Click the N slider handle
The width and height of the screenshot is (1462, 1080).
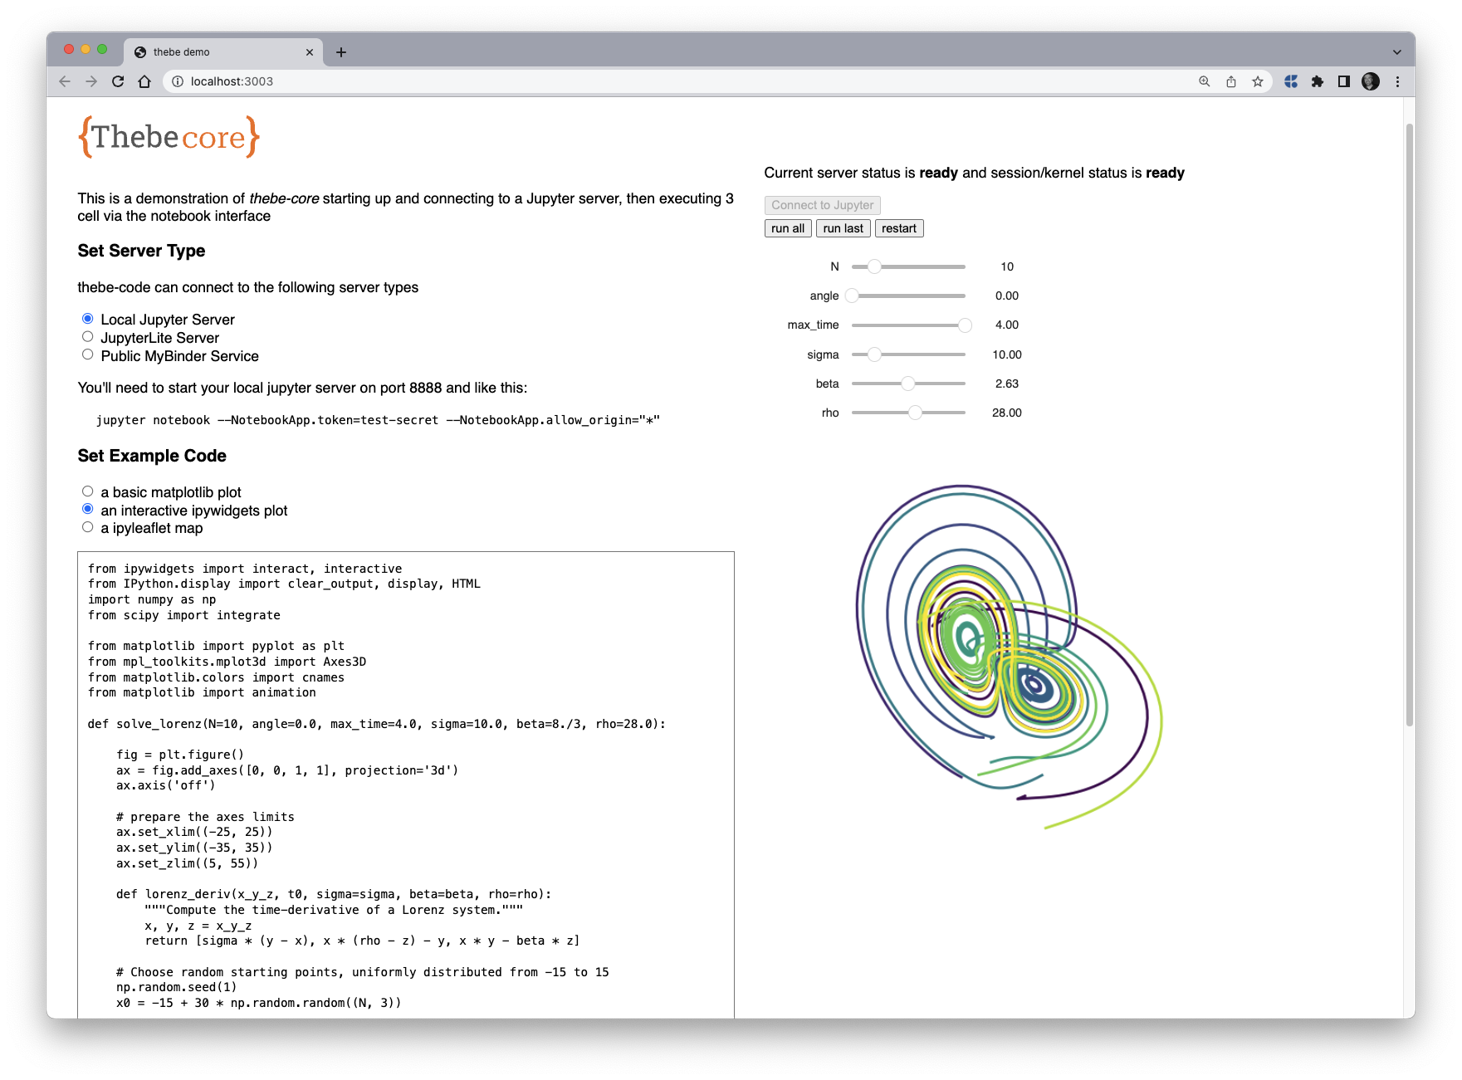click(x=874, y=267)
